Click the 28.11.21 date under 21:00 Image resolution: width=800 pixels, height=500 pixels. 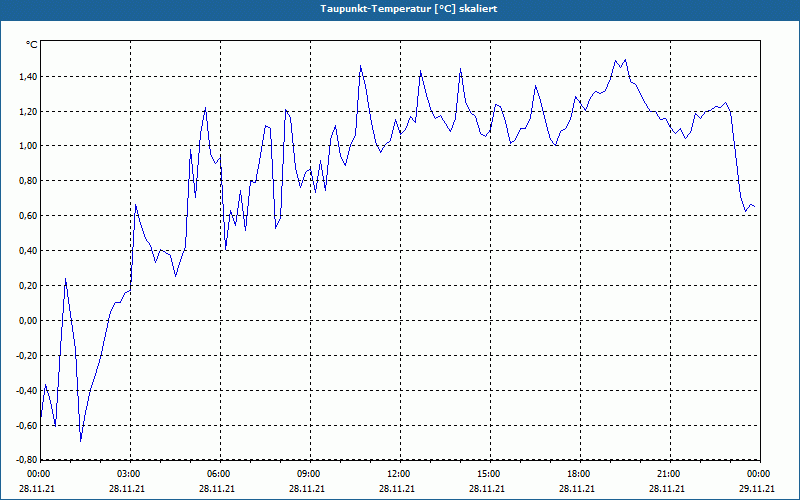(x=667, y=488)
